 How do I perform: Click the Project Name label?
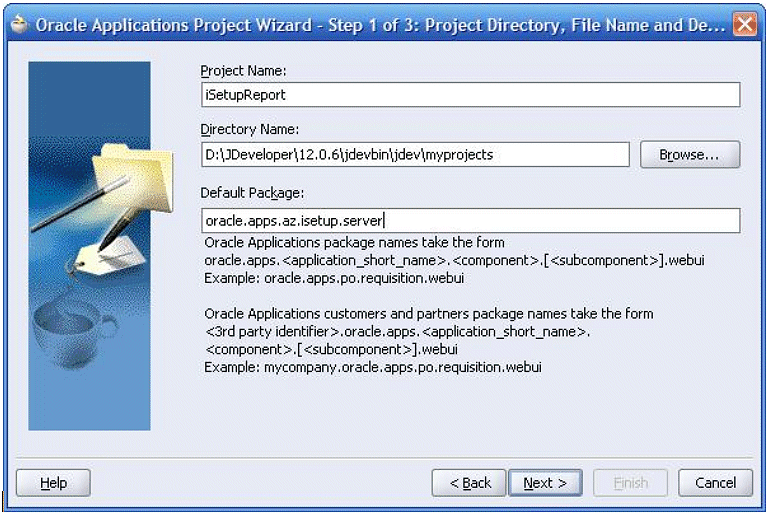click(243, 71)
